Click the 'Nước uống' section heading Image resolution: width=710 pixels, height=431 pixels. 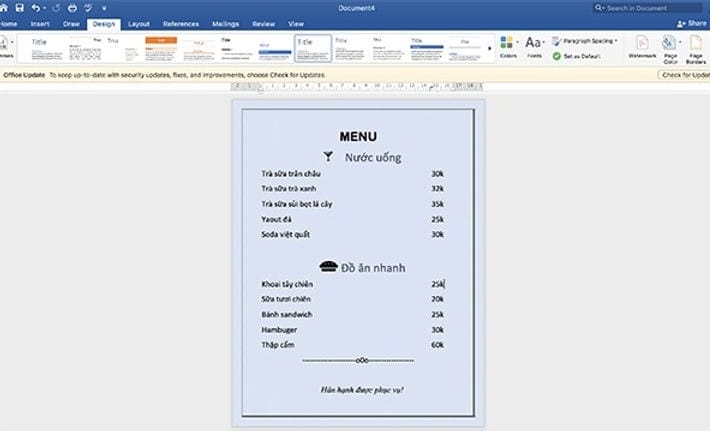pos(373,158)
